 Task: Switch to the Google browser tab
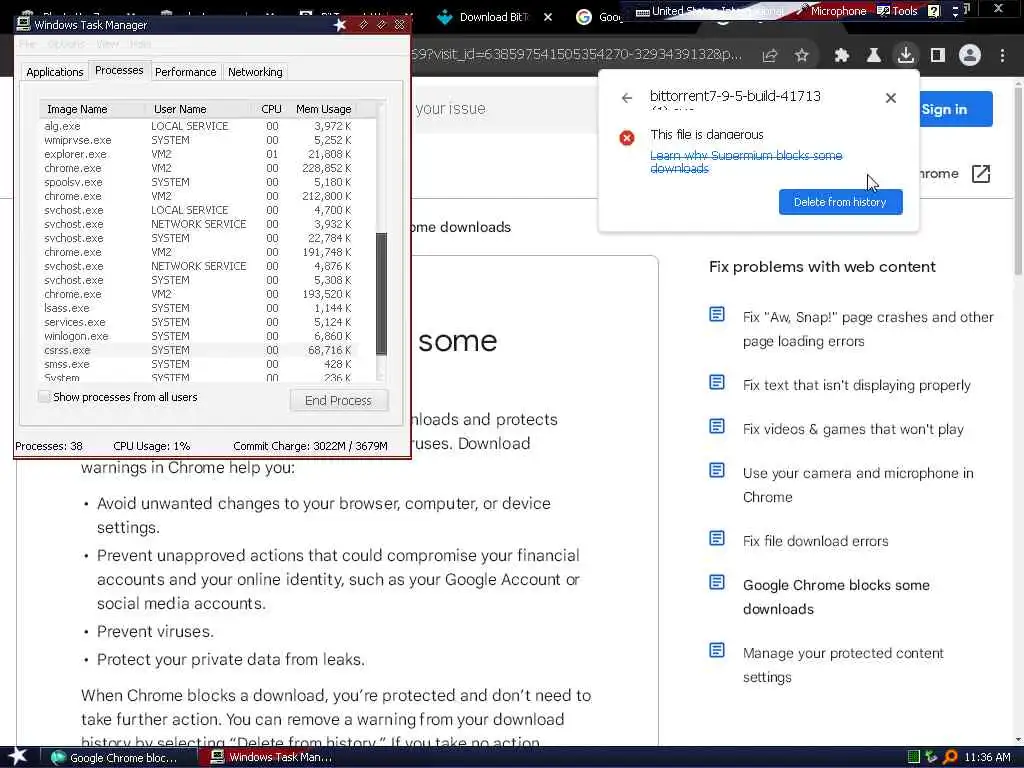tap(600, 17)
